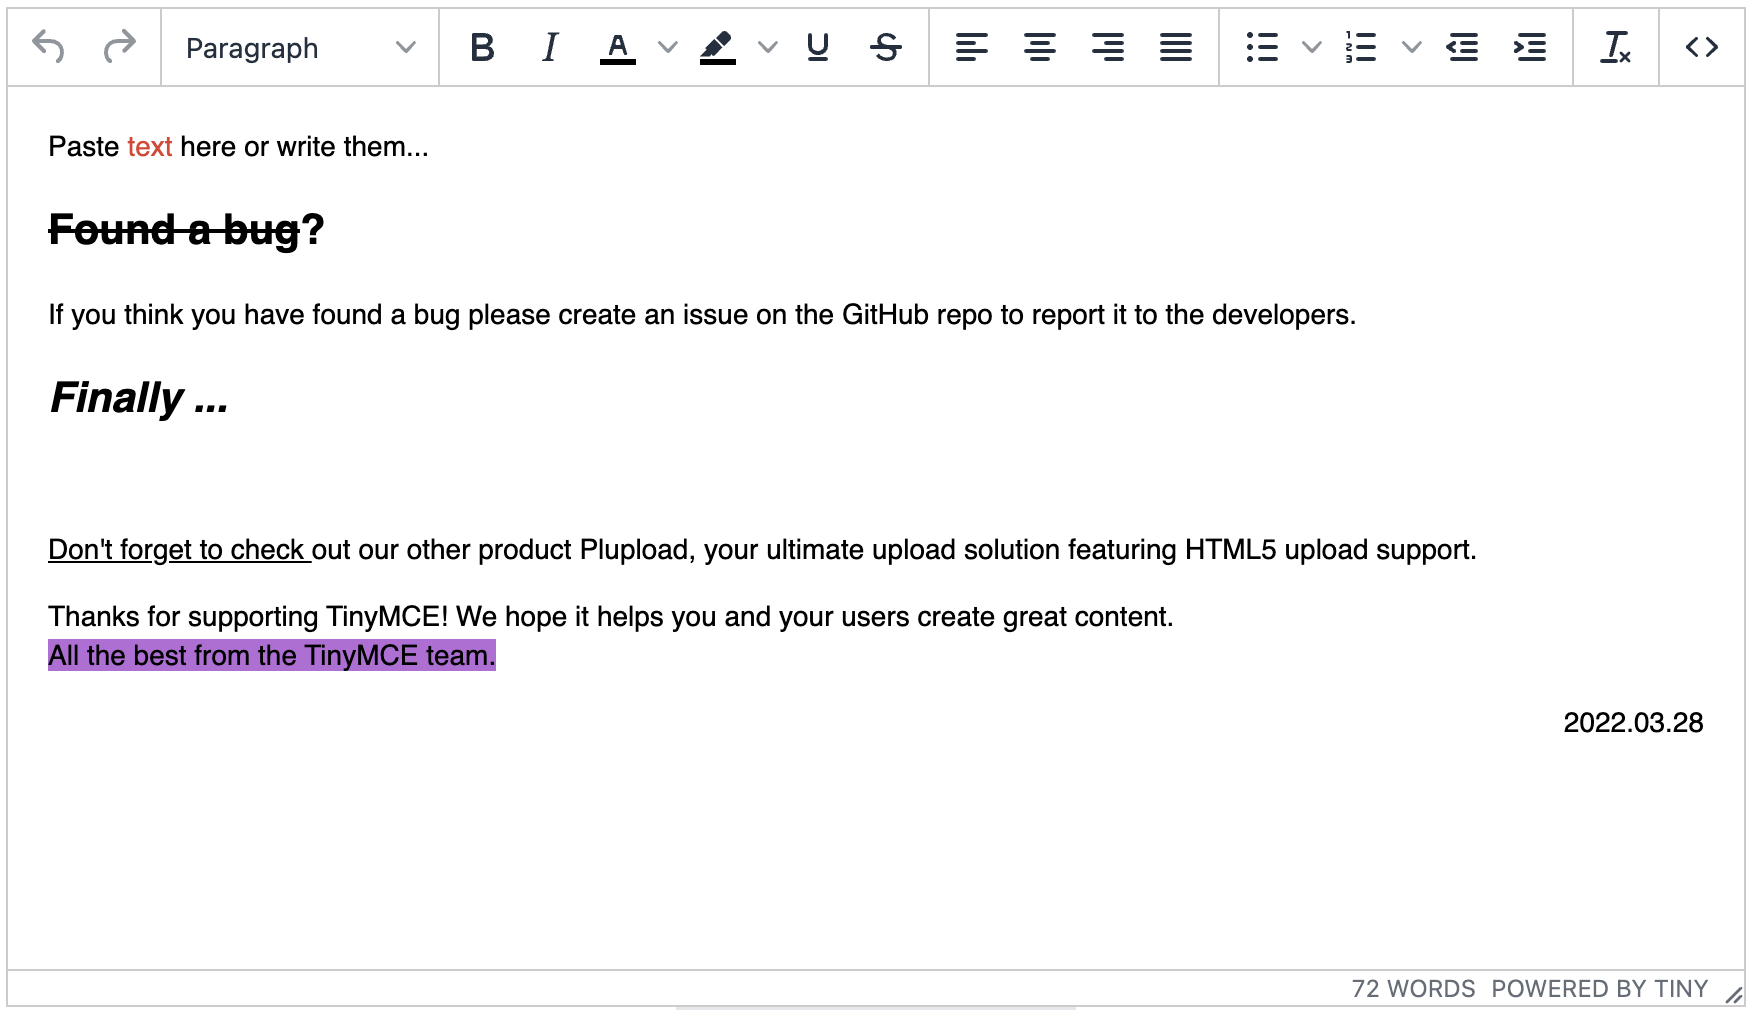Open the Paragraph block format dropdown

coord(300,47)
